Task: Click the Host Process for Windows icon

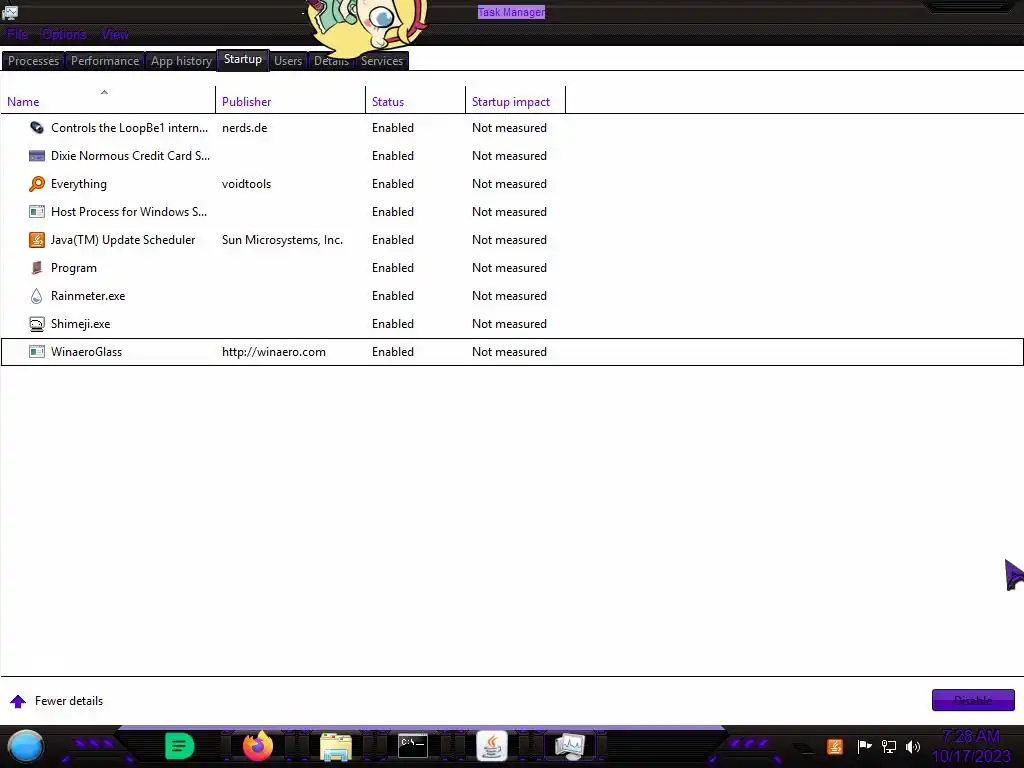Action: click(x=37, y=212)
